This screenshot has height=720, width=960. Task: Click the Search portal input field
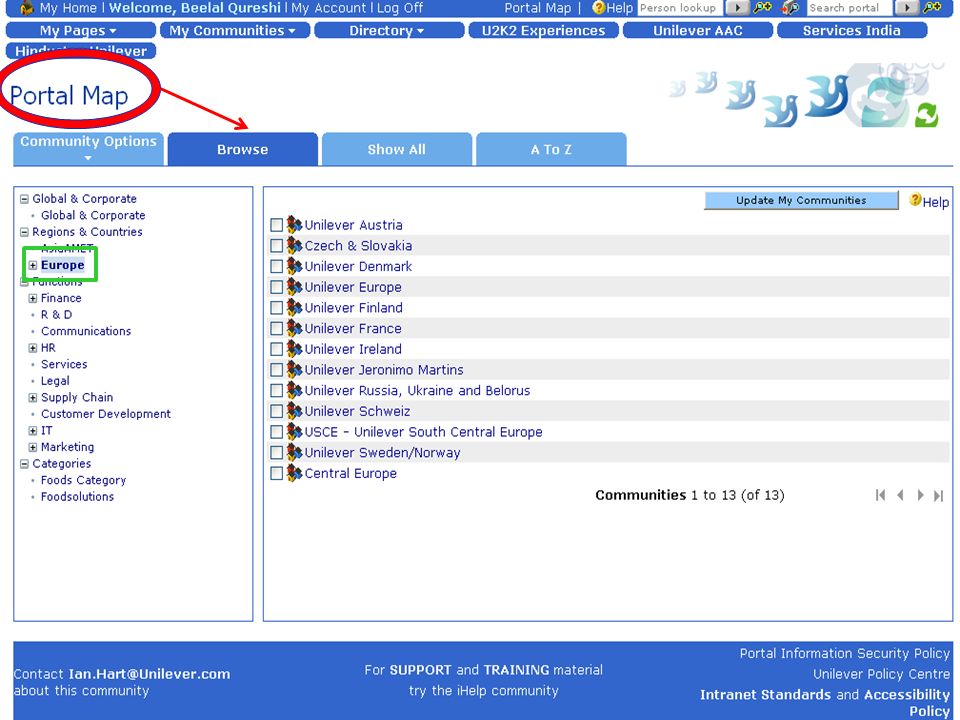pyautogui.click(x=850, y=8)
